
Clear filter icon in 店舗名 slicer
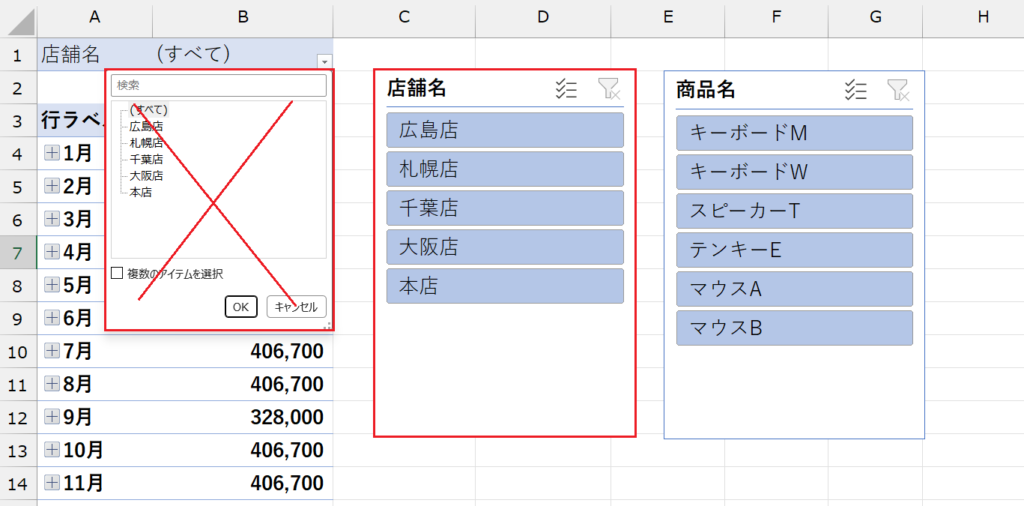click(x=608, y=90)
